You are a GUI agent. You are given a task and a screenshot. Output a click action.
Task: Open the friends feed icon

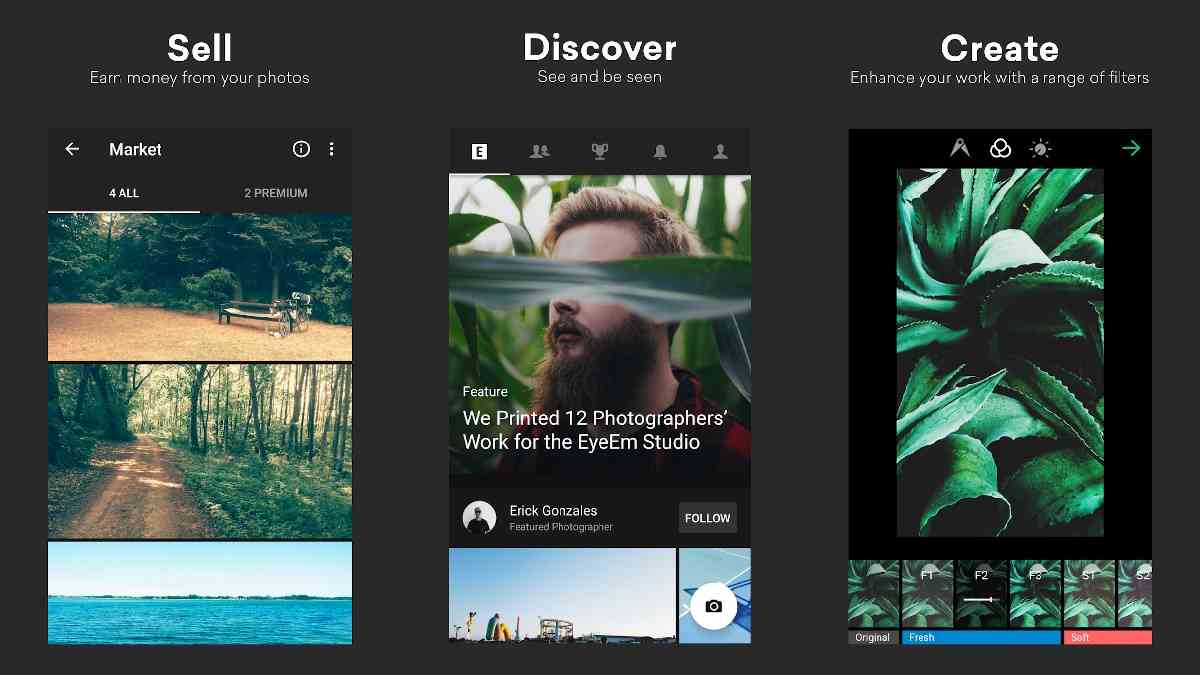click(x=539, y=152)
